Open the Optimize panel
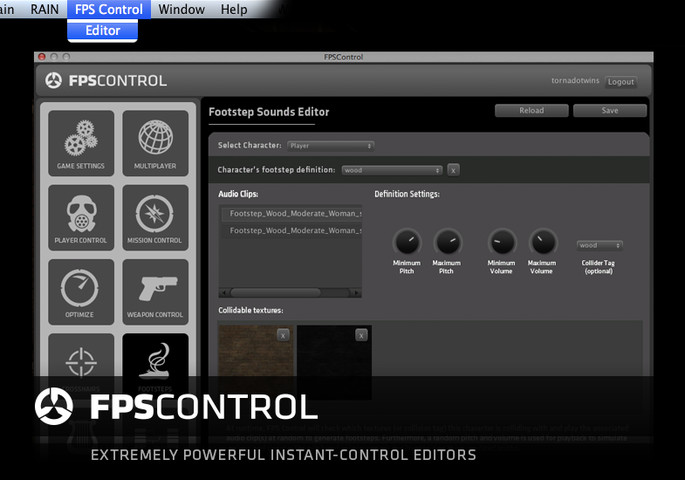685x480 pixels. click(x=81, y=292)
